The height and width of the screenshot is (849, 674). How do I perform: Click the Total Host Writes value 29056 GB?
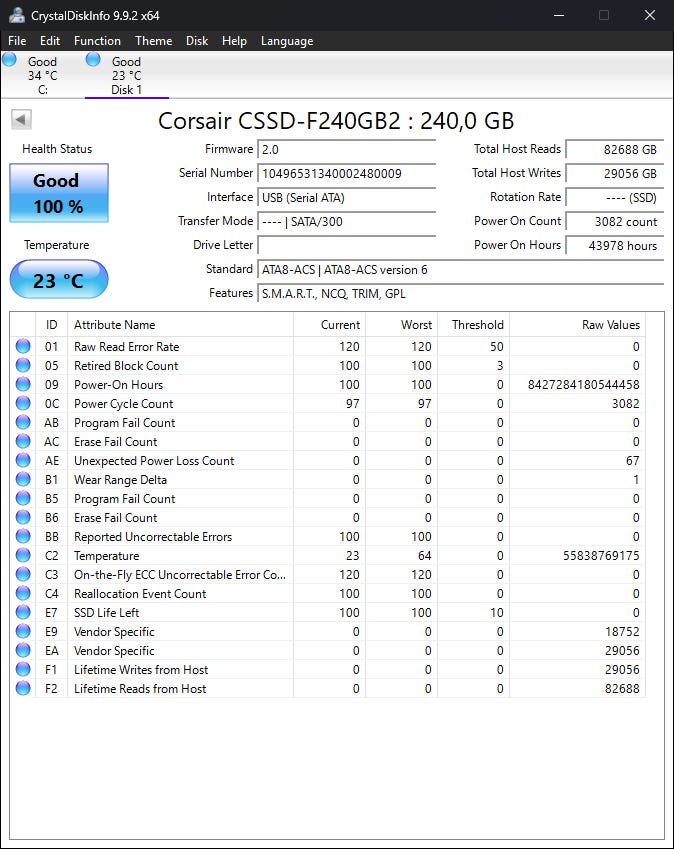(x=615, y=173)
